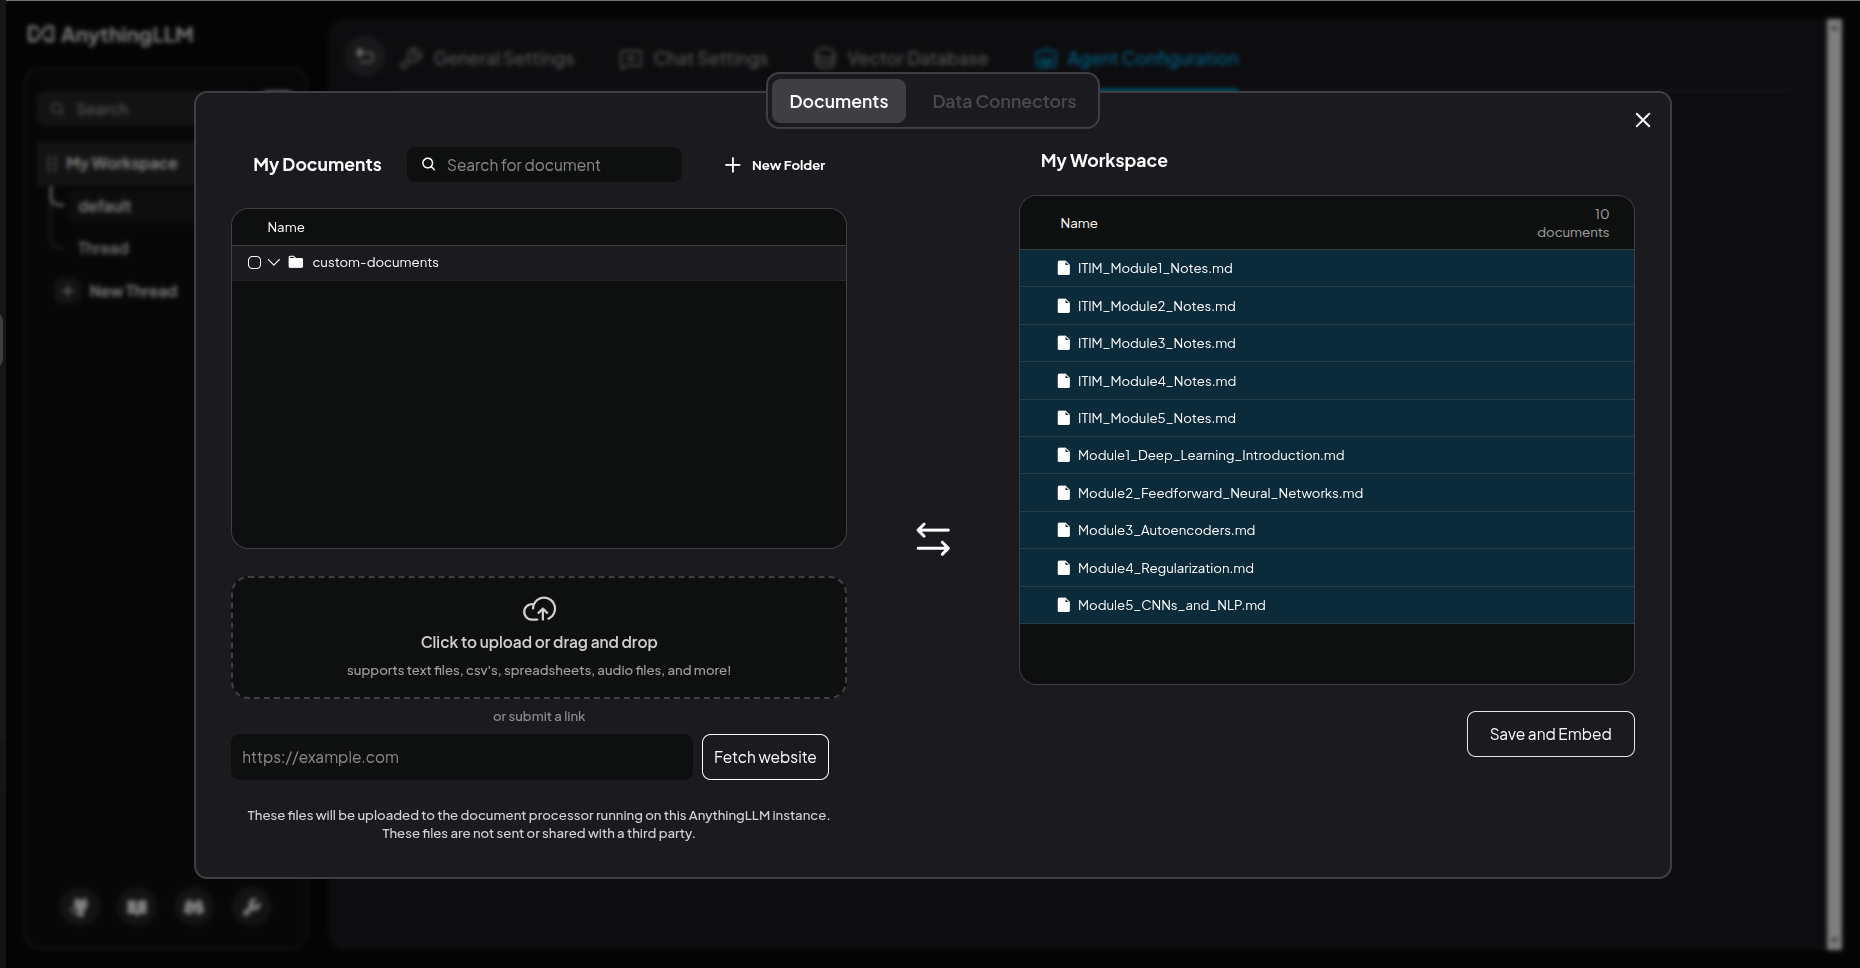Click the vertical scrollbar on the right edge
Screen dimensions: 1860x968
(1833, 484)
